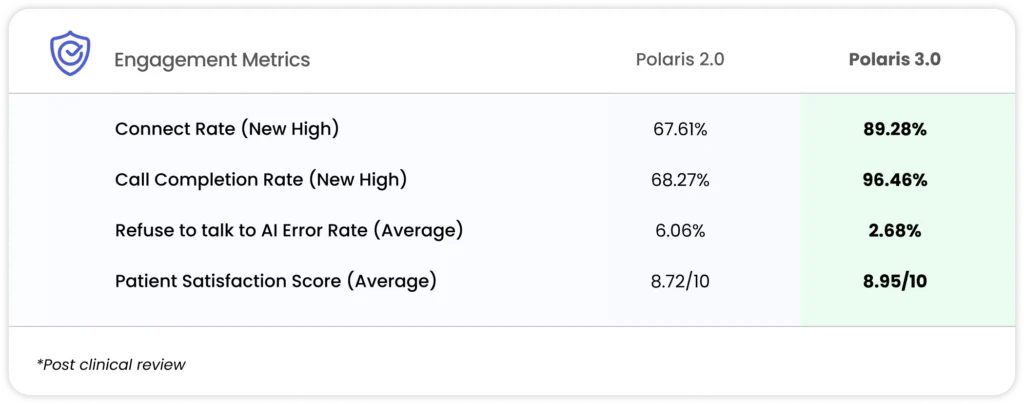Click the 89.28% connect rate value
The width and height of the screenshot is (1024, 404).
(x=895, y=129)
